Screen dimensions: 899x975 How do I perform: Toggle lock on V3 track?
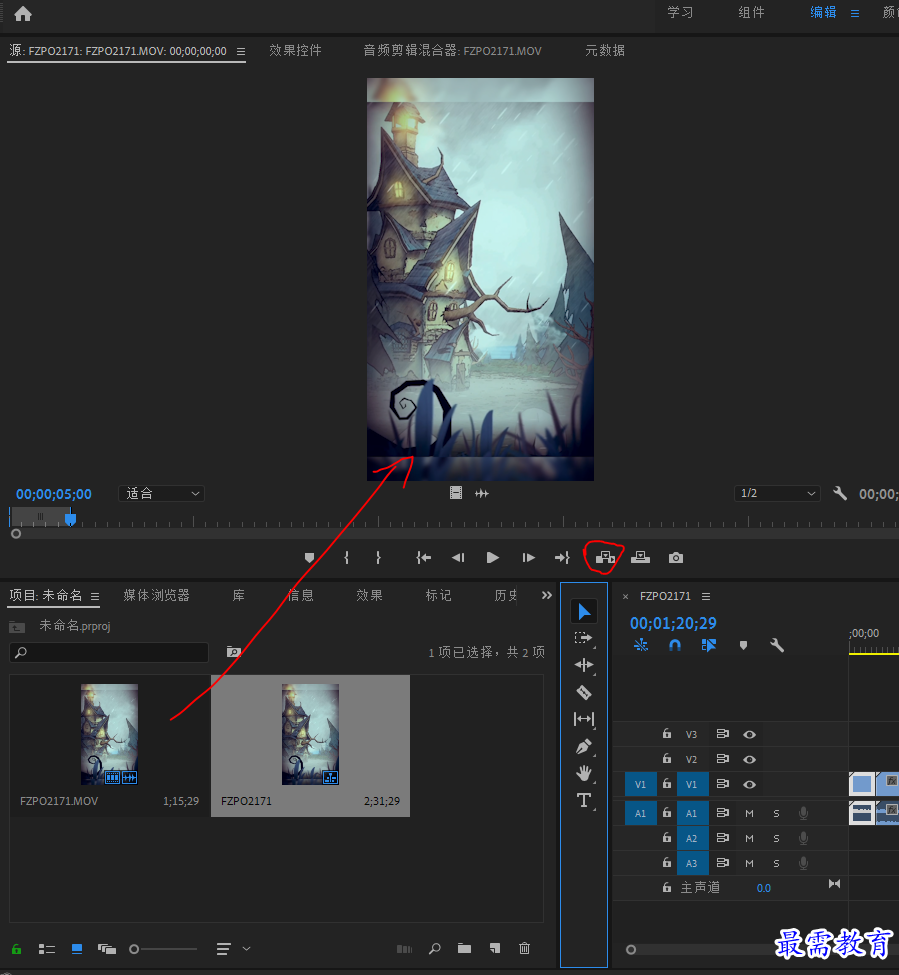(x=666, y=734)
